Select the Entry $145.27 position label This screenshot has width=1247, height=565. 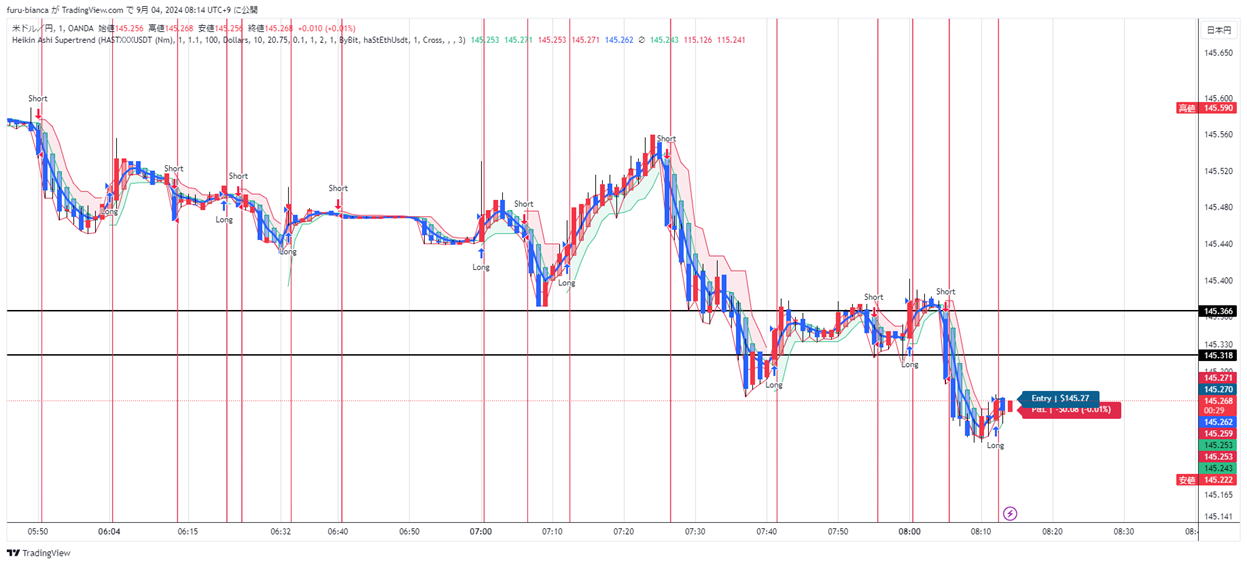coord(1059,398)
